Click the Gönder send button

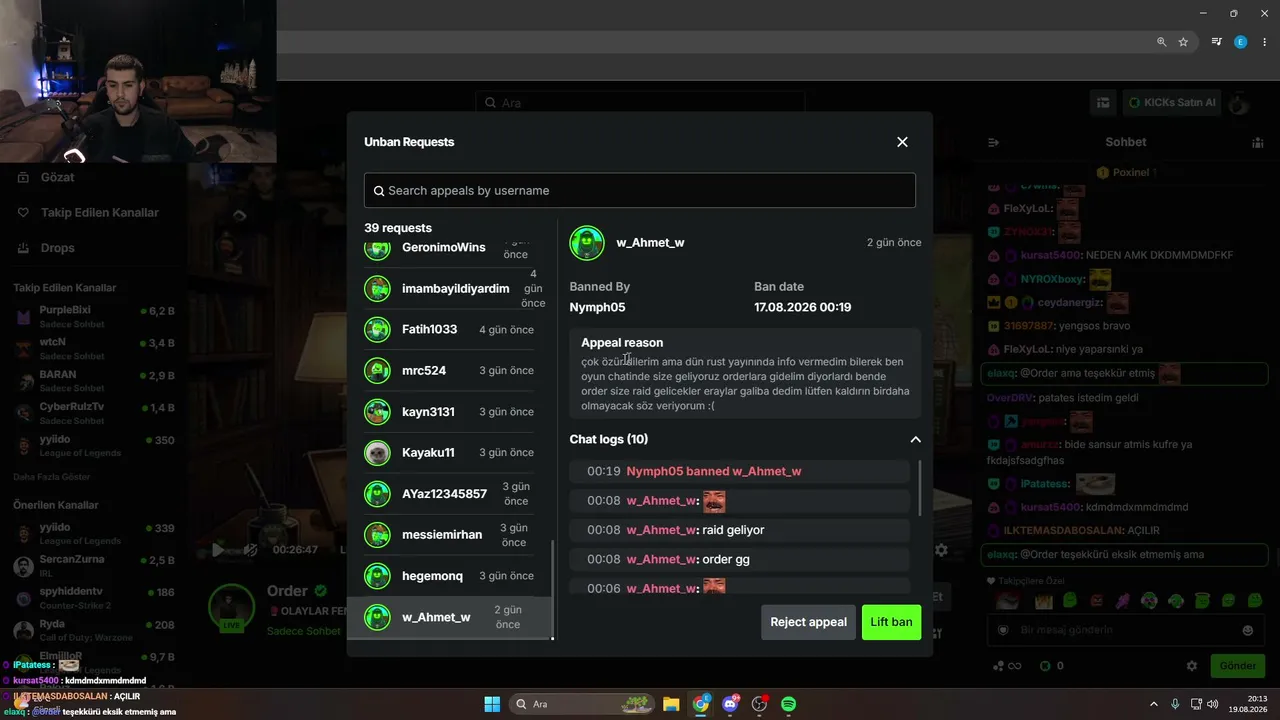(x=1238, y=666)
